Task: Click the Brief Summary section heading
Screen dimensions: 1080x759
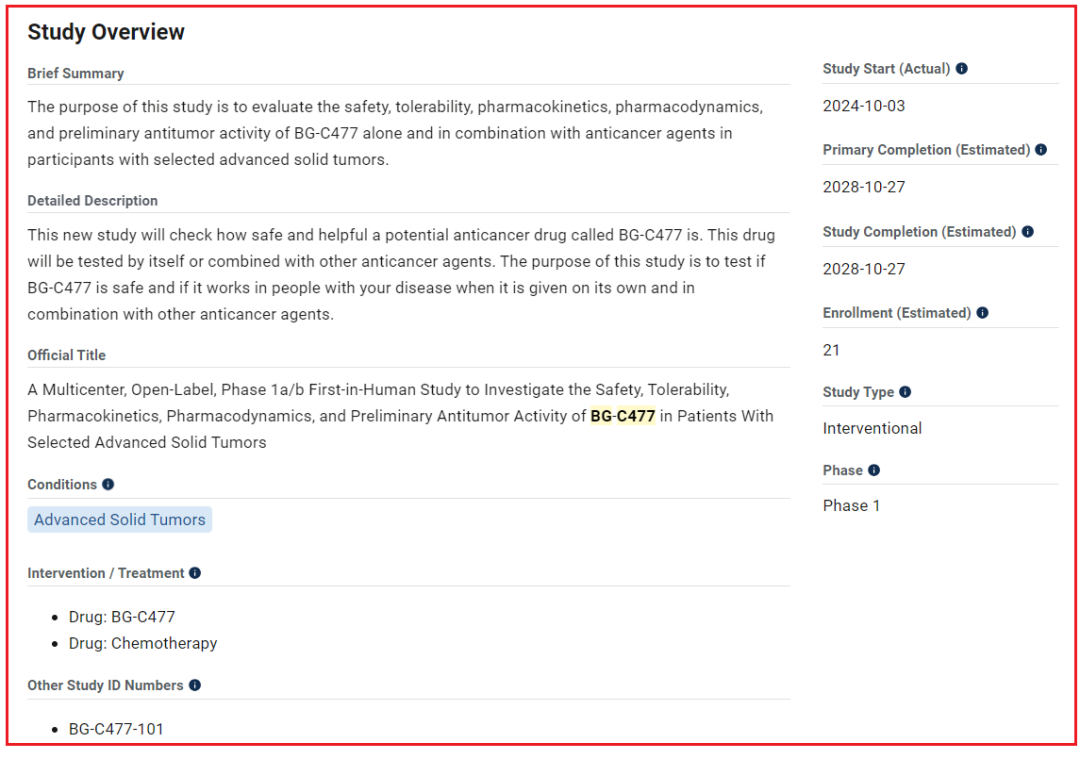Action: coord(76,73)
